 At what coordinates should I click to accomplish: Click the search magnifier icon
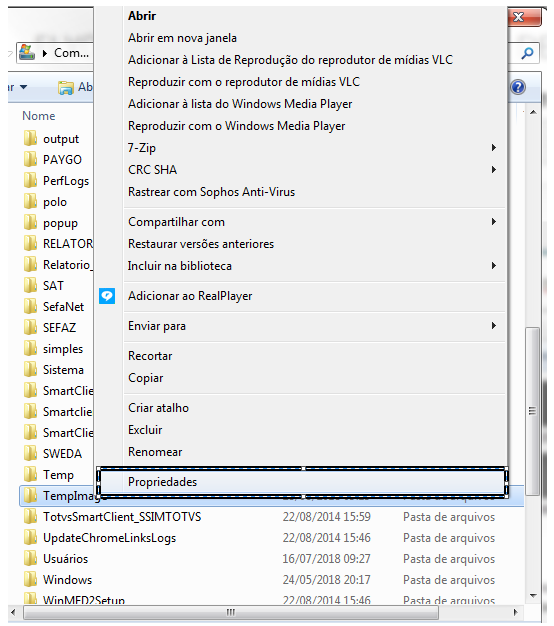(527, 53)
